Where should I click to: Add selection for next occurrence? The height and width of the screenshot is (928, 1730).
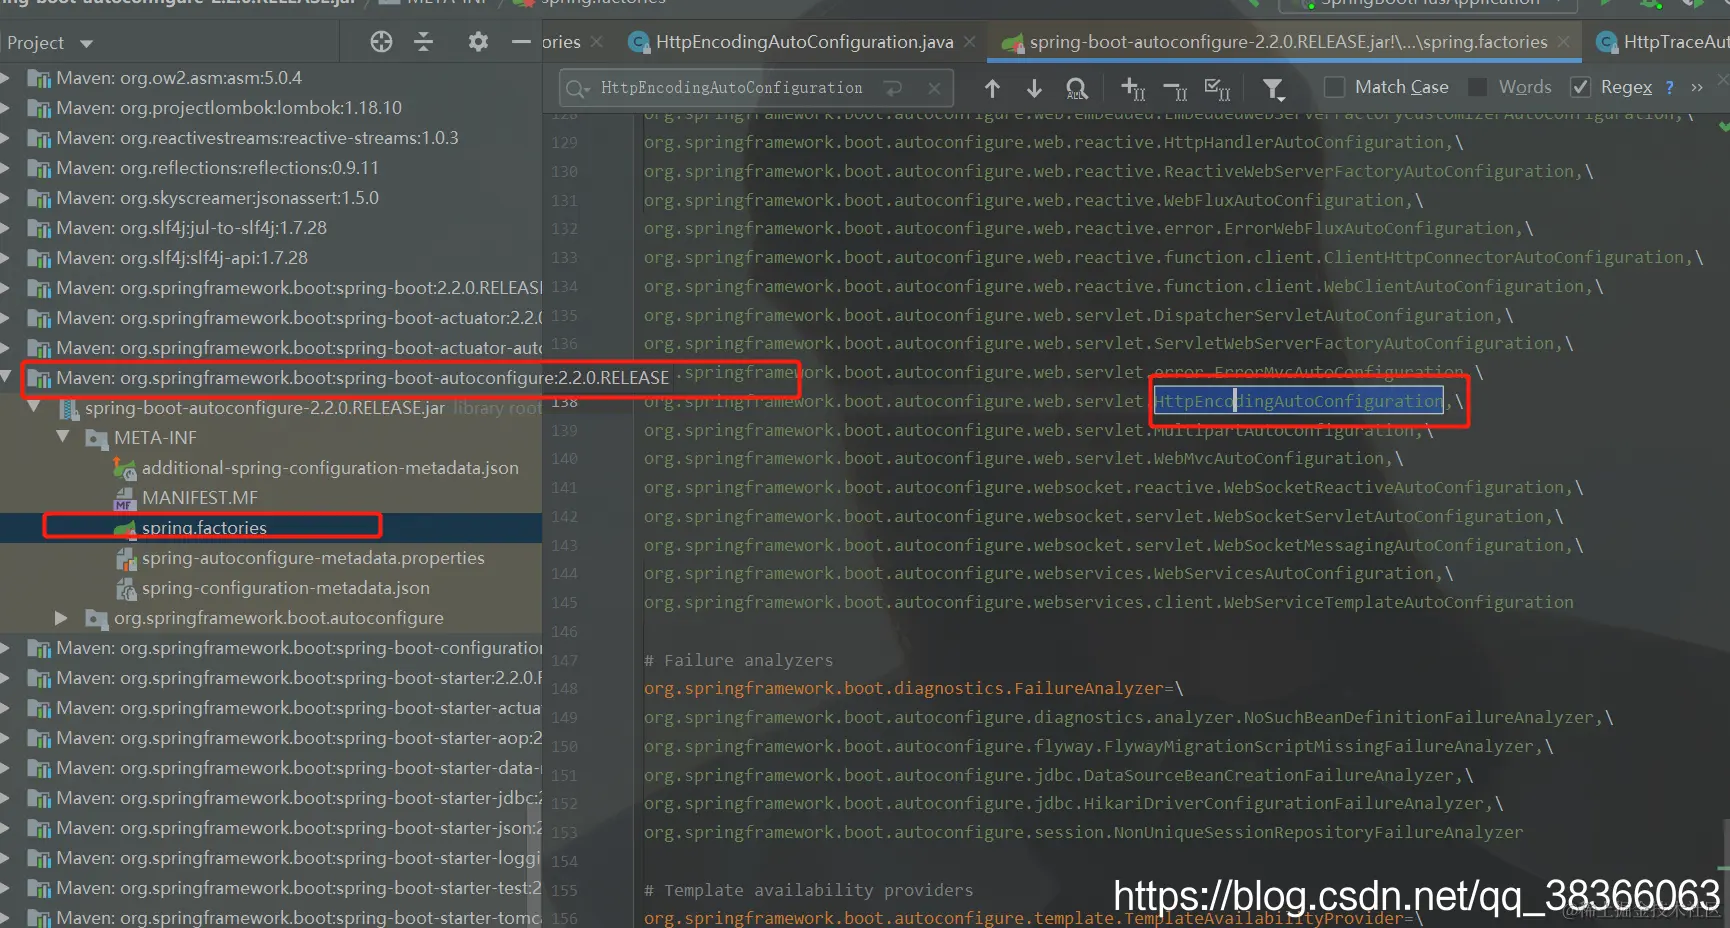(x=1132, y=88)
